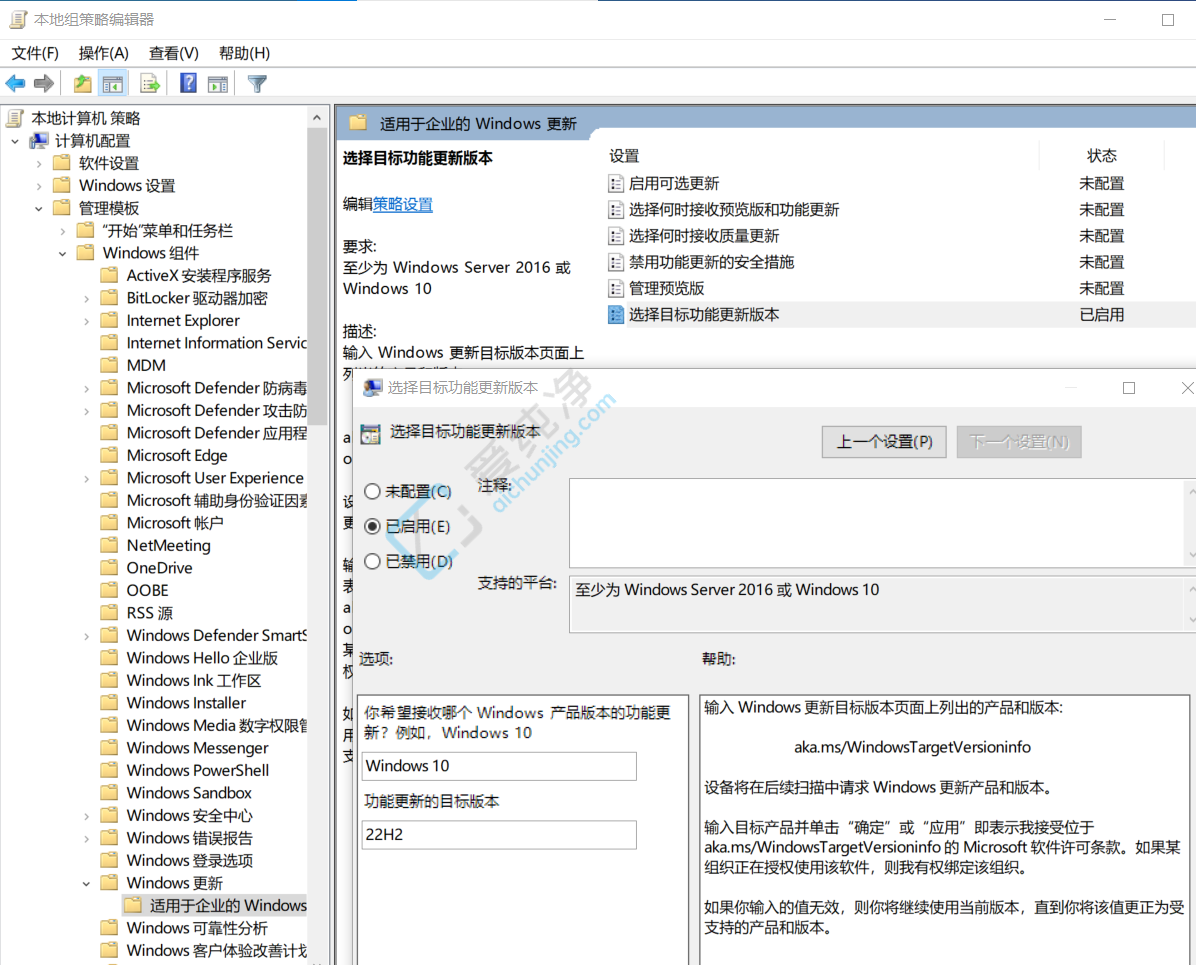Select the Windows 安全中心 tree item
This screenshot has width=1196, height=965.
189,815
